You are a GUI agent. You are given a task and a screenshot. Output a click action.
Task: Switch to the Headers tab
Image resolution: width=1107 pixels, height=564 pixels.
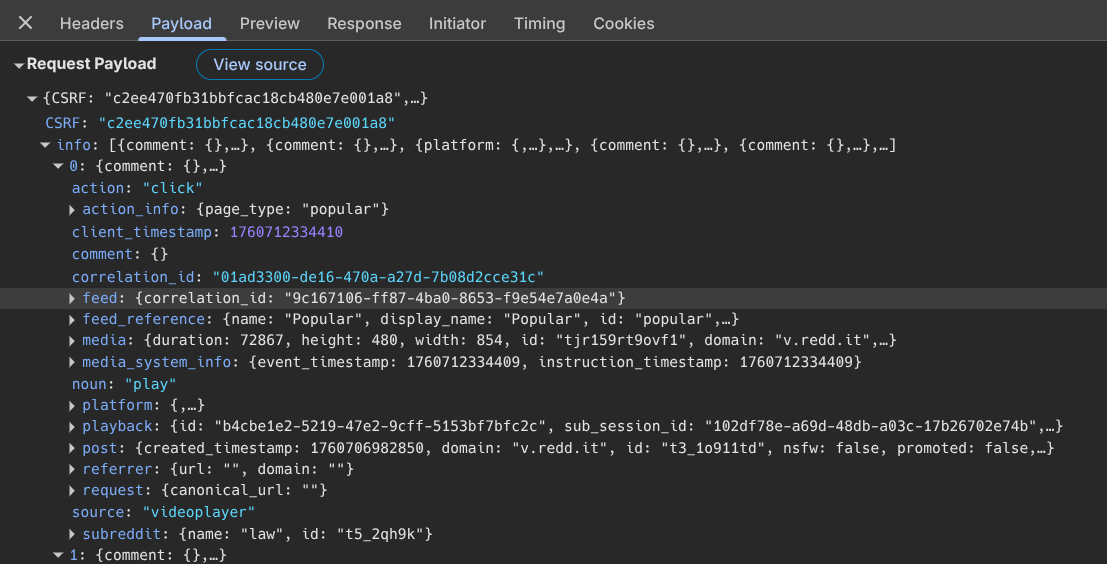tap(92, 23)
